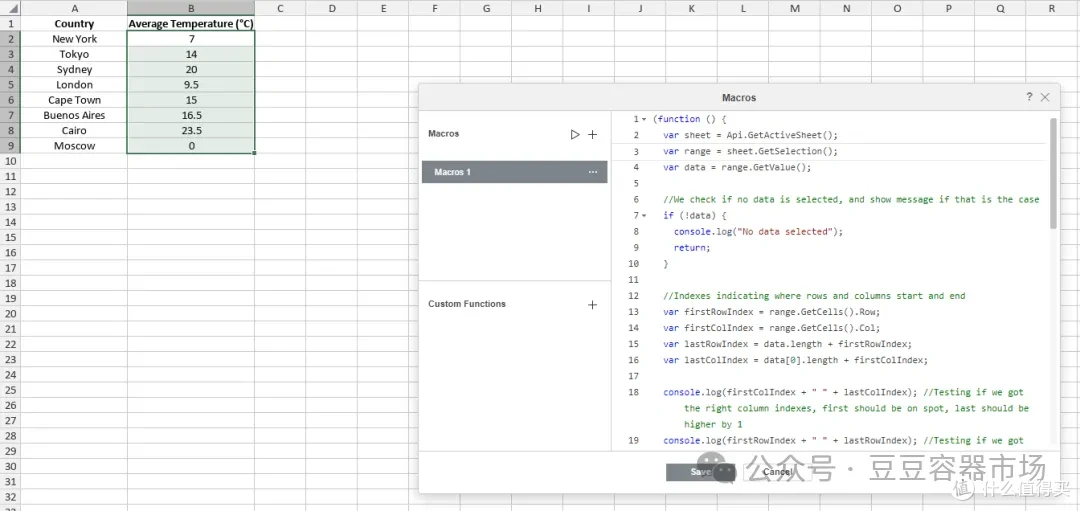Viewport: 1080px width, 511px height.
Task: Select row 32 header
Action: pyautogui.click(x=10, y=497)
